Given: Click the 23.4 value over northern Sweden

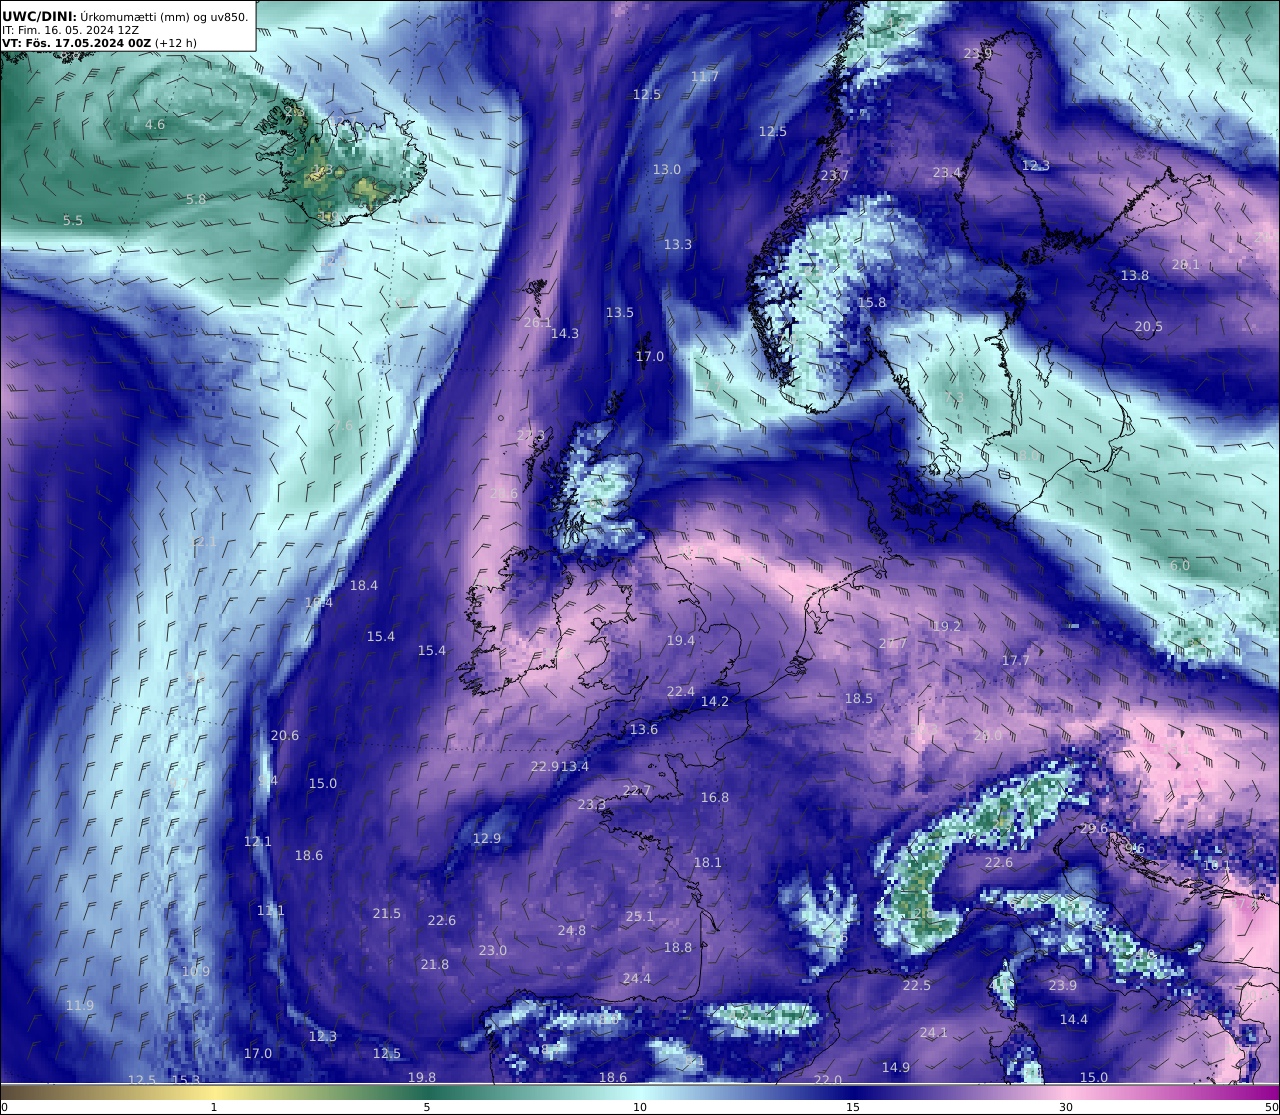Looking at the screenshot, I should click(x=947, y=173).
